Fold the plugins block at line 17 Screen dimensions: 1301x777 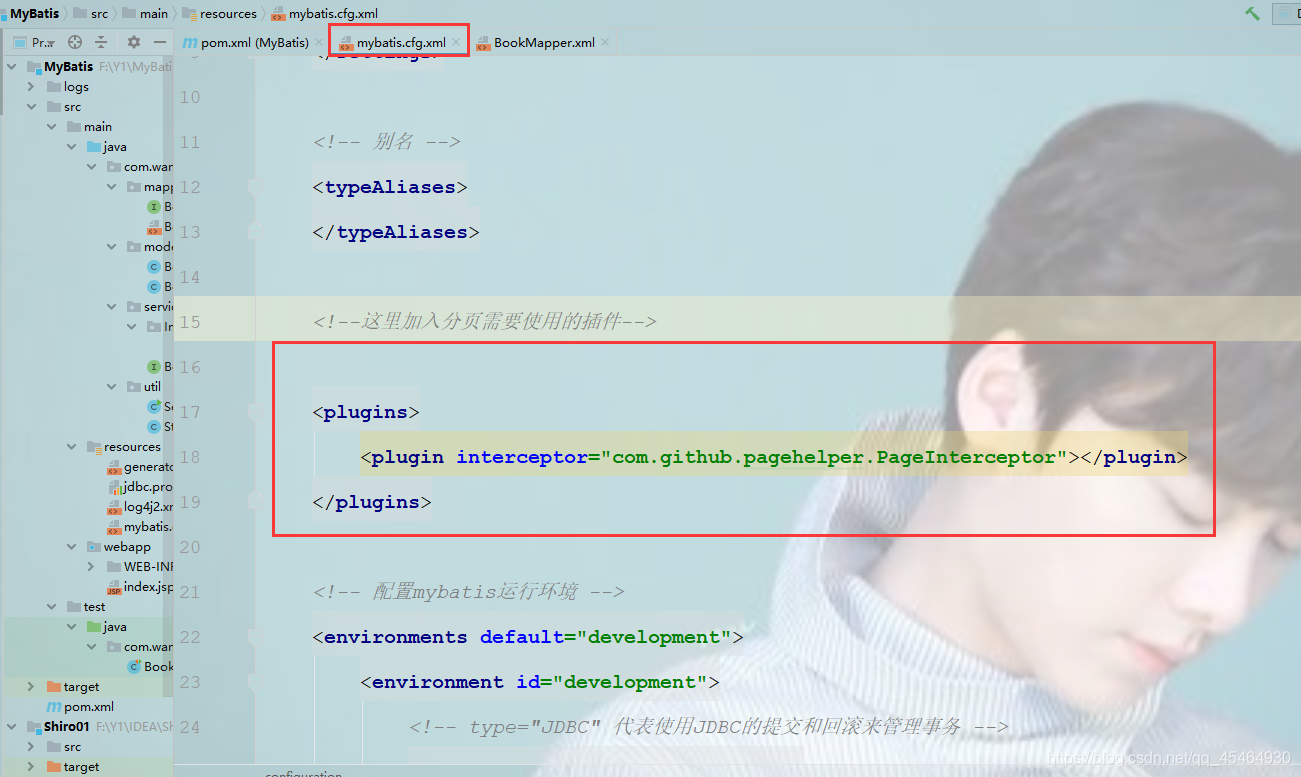256,412
